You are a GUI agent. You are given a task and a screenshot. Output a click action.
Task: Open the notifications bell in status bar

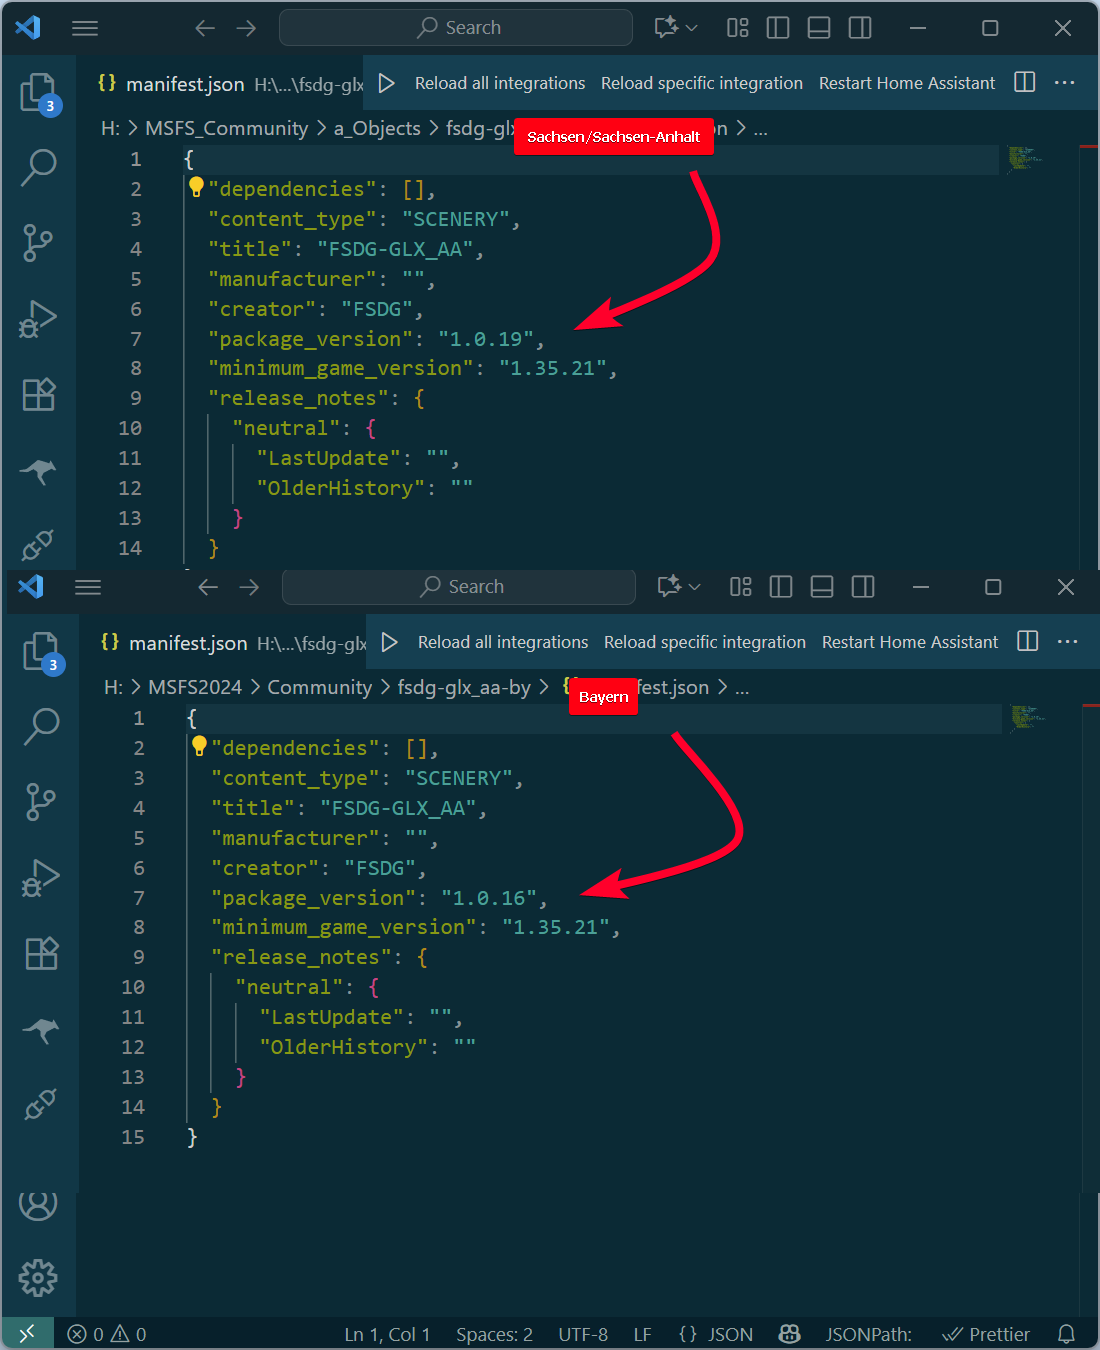tap(1066, 1334)
